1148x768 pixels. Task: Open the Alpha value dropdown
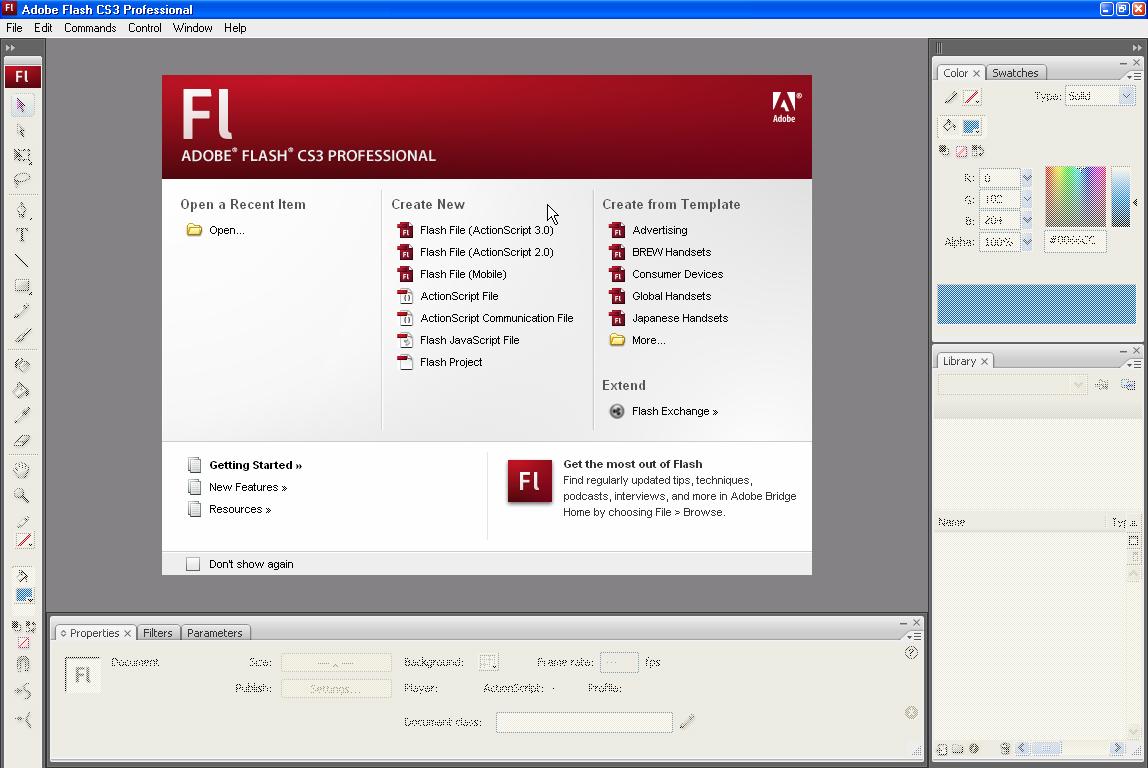coord(1027,240)
